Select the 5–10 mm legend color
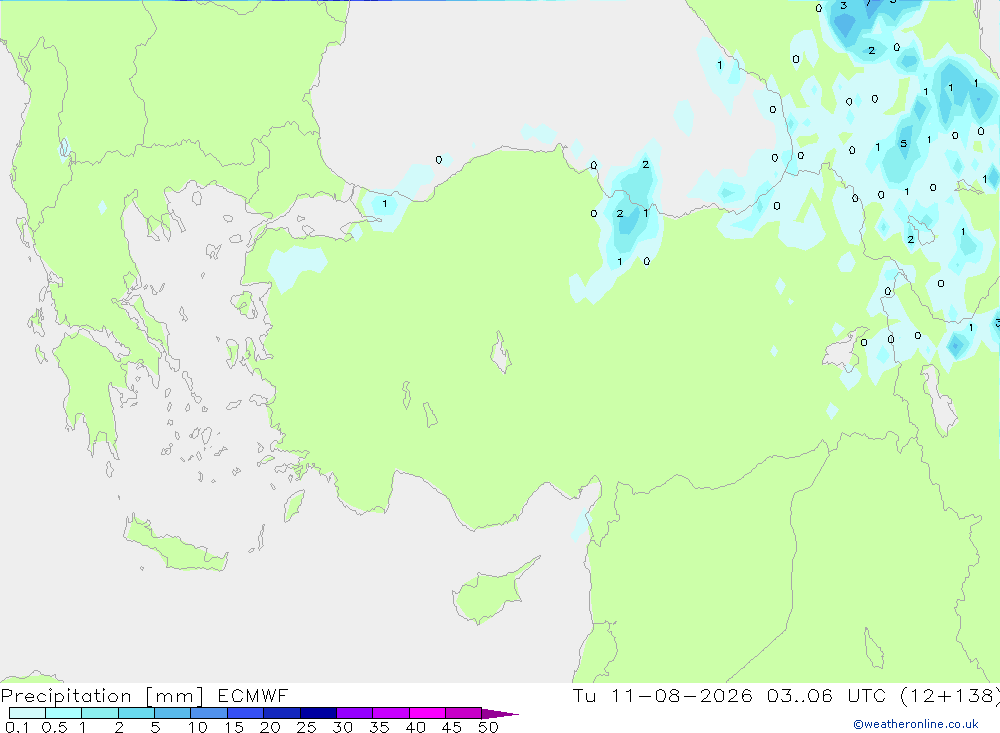Viewport: 1000px width, 733px height. coord(173,713)
